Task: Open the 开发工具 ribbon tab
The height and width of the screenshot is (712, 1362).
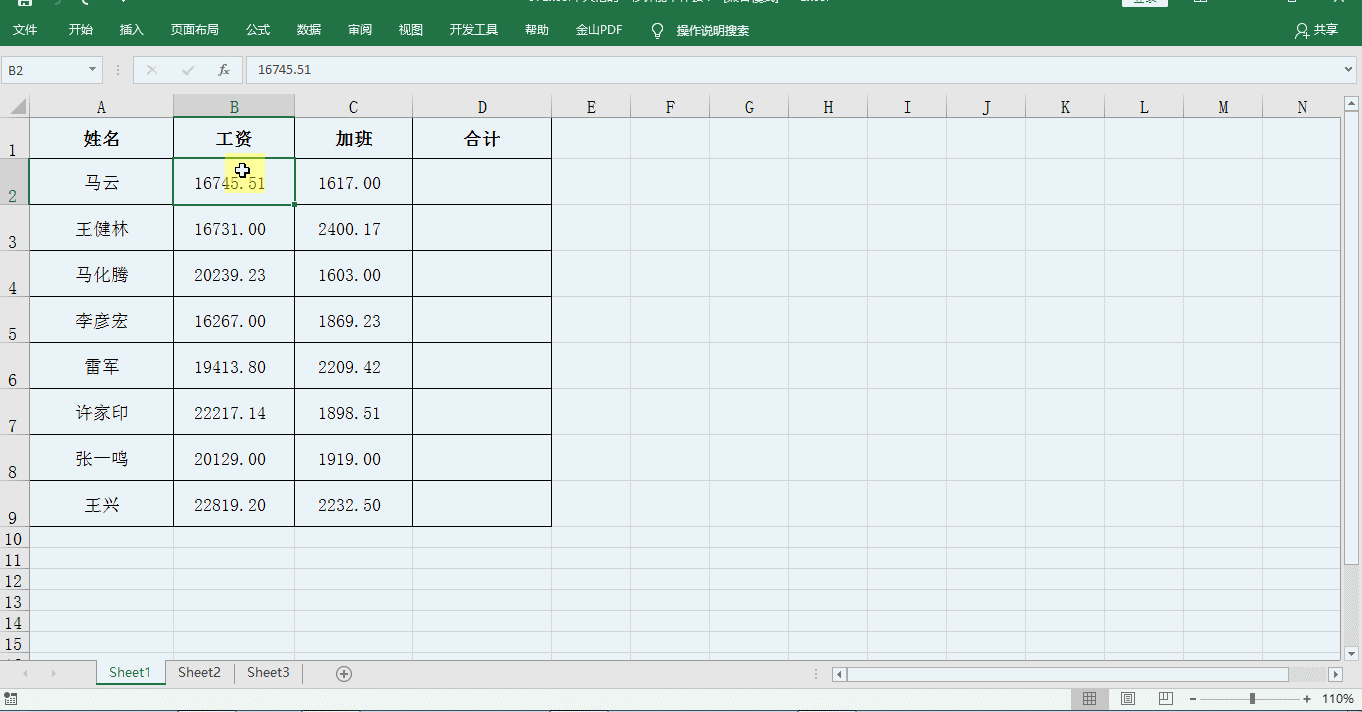Action: click(474, 30)
